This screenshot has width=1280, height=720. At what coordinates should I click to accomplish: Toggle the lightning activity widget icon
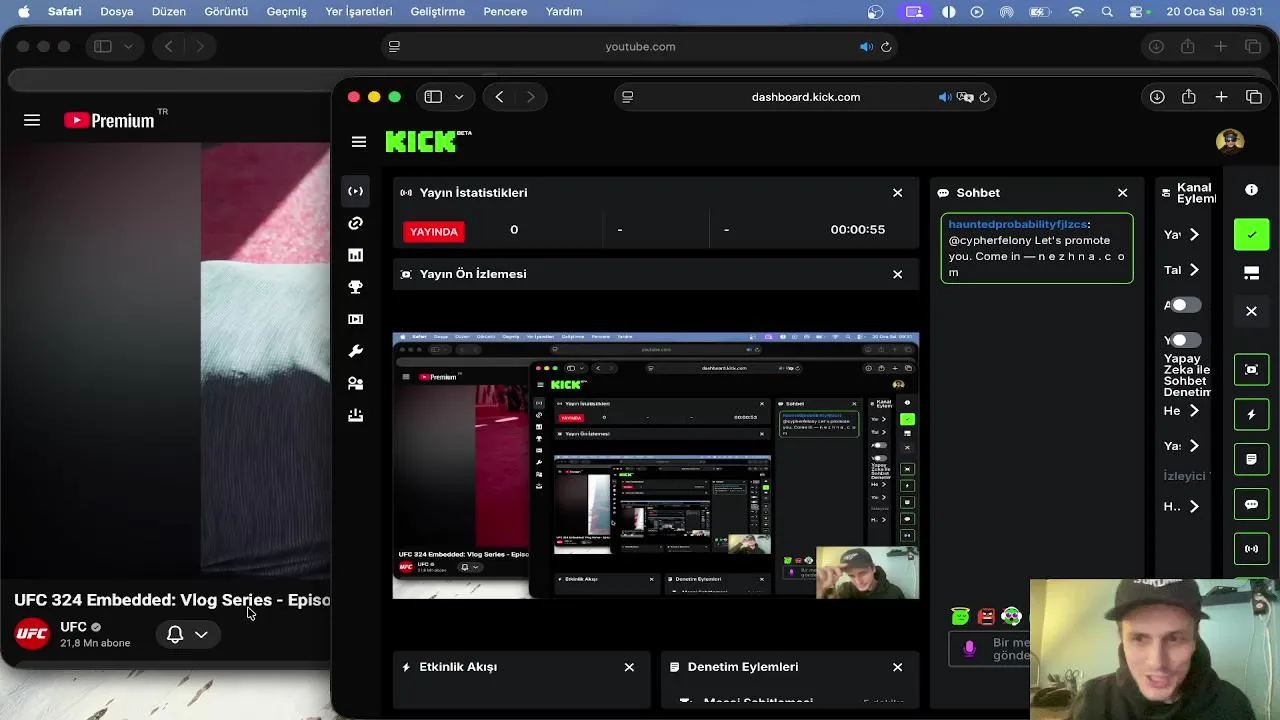pyautogui.click(x=1251, y=414)
